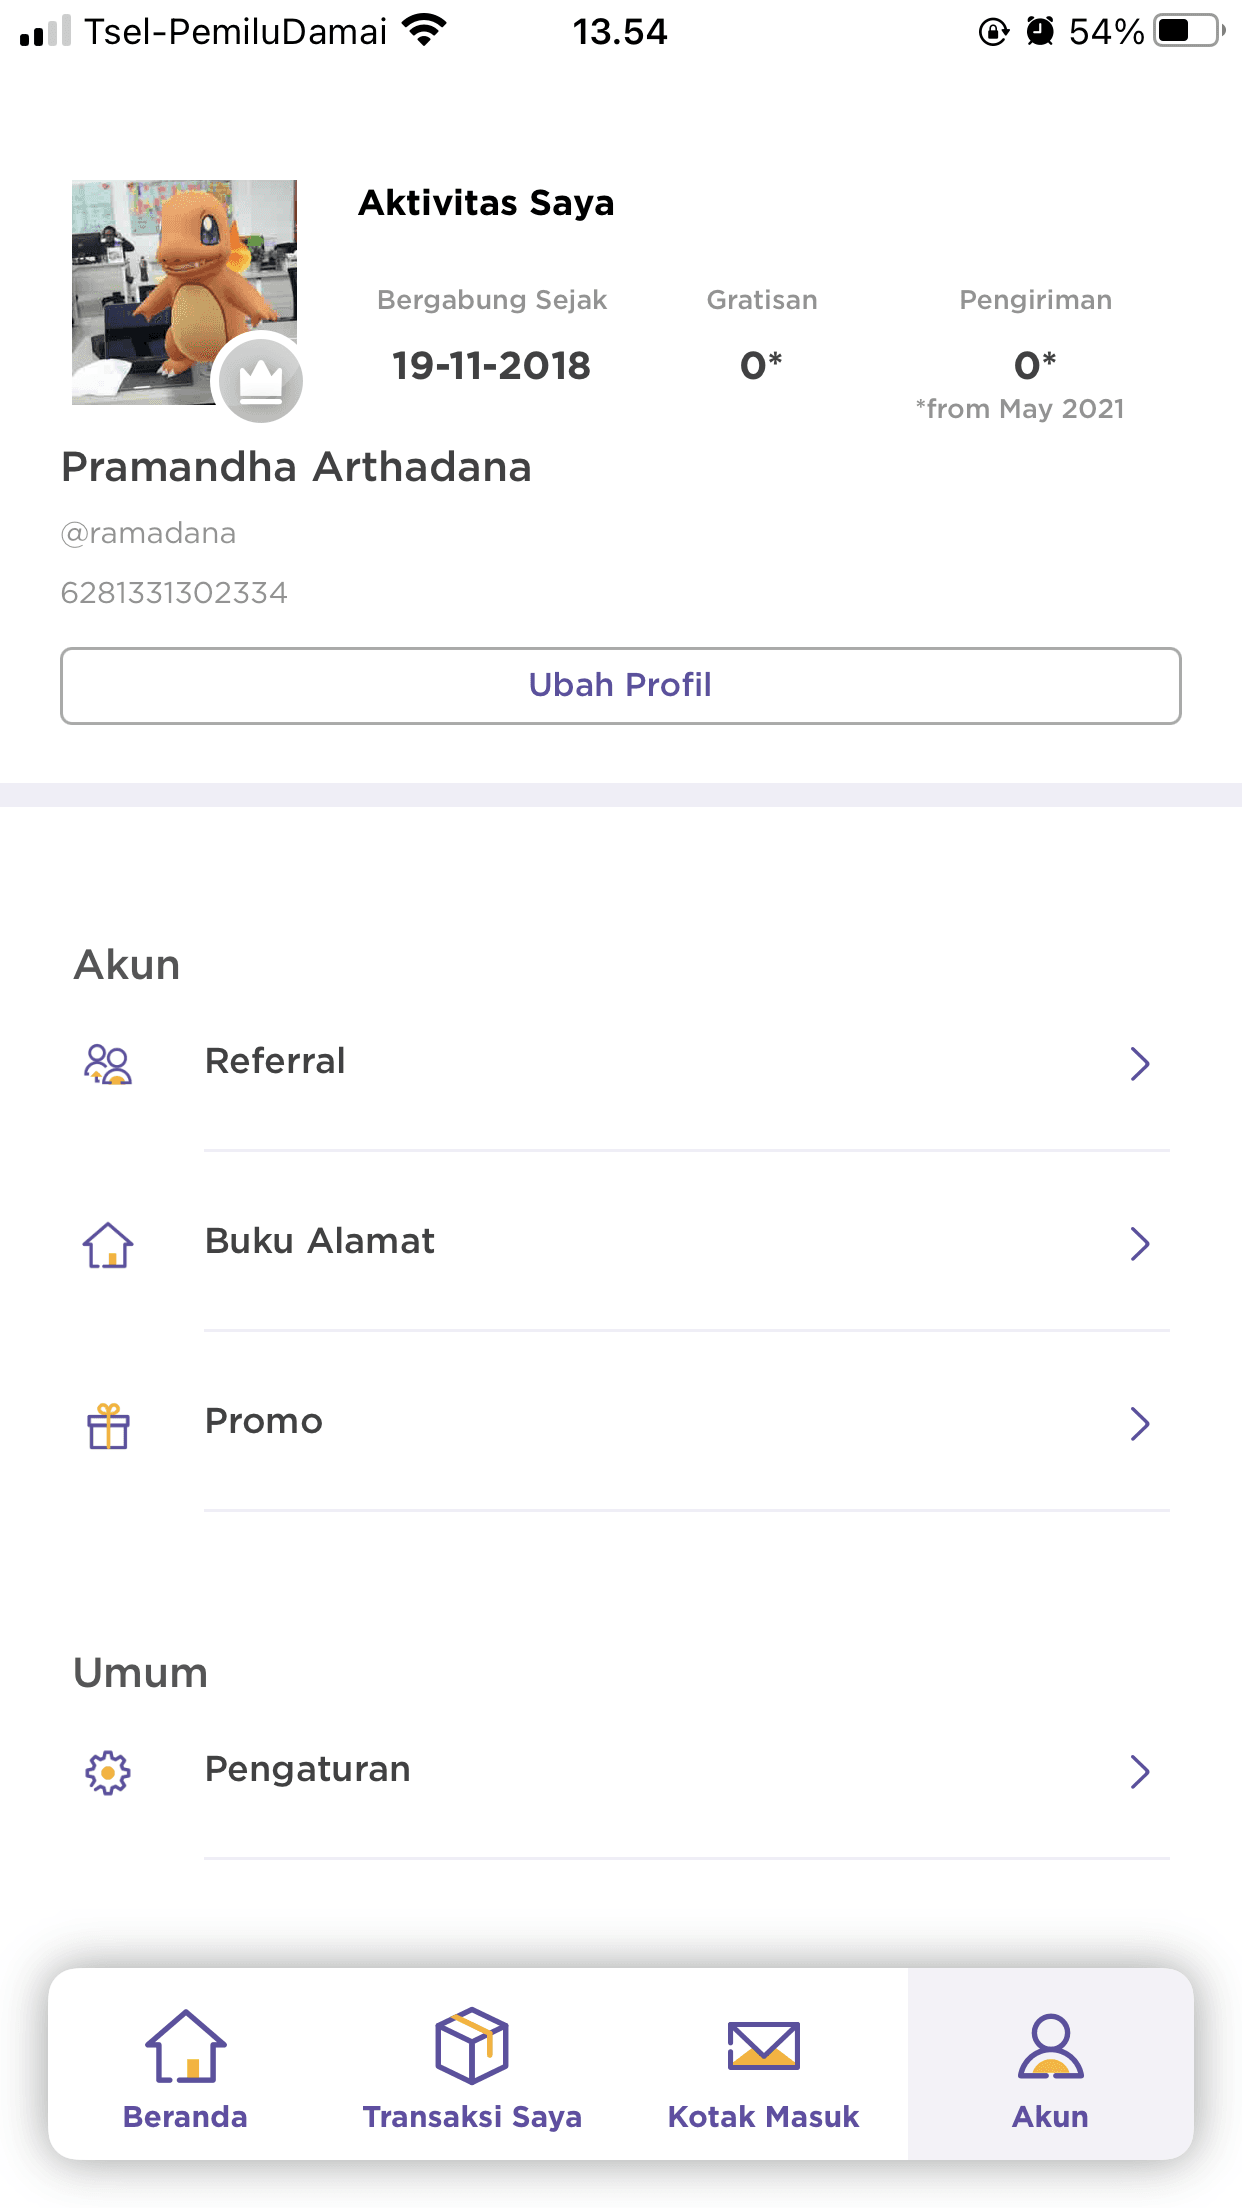Tap the Kotak Masuk envelope icon
This screenshot has height=2208, width=1242.
tap(763, 2046)
